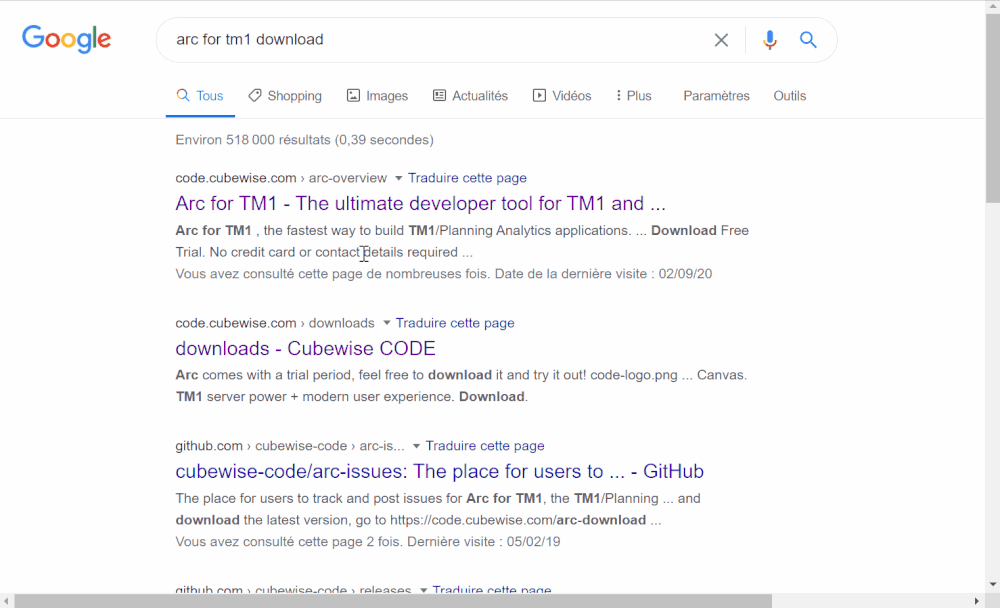The height and width of the screenshot is (608, 1000).
Task: Click the Google logo
Action: click(x=66, y=39)
